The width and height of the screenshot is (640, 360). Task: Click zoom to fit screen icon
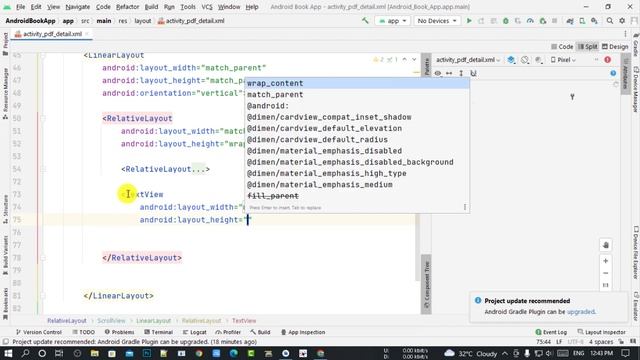pos(606,285)
